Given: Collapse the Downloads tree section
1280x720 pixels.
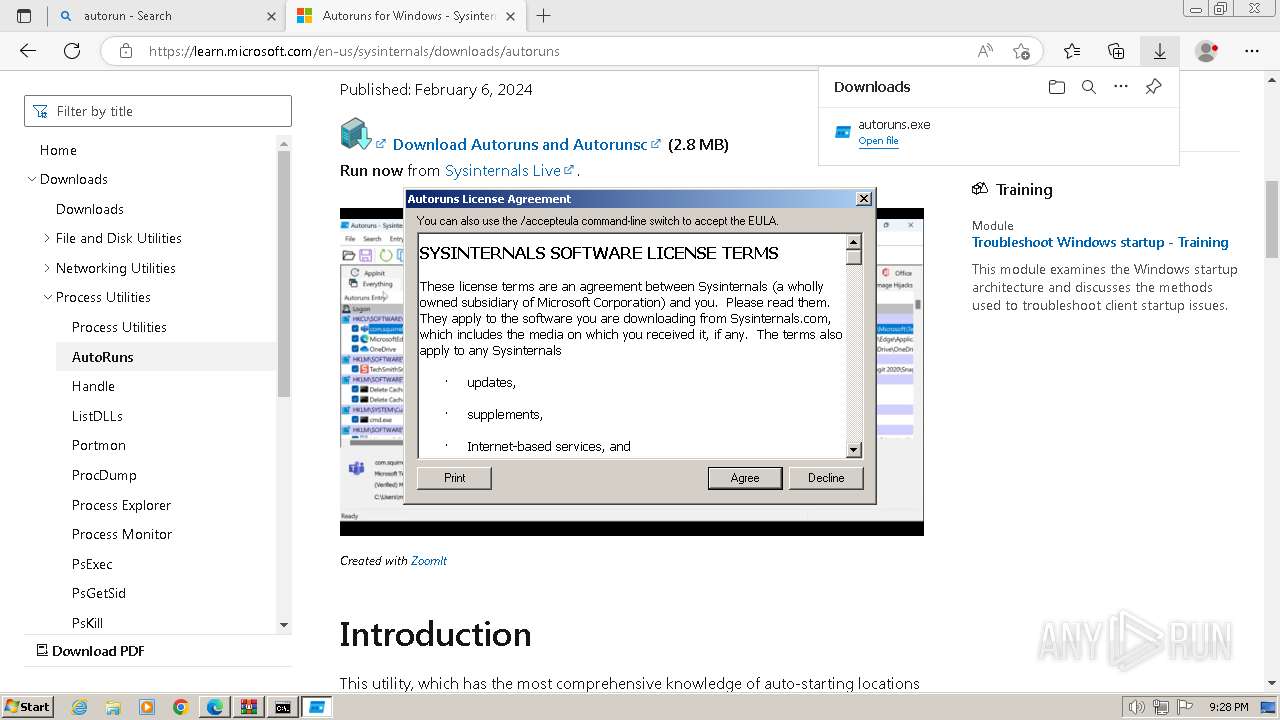Looking at the screenshot, I should click(x=32, y=179).
